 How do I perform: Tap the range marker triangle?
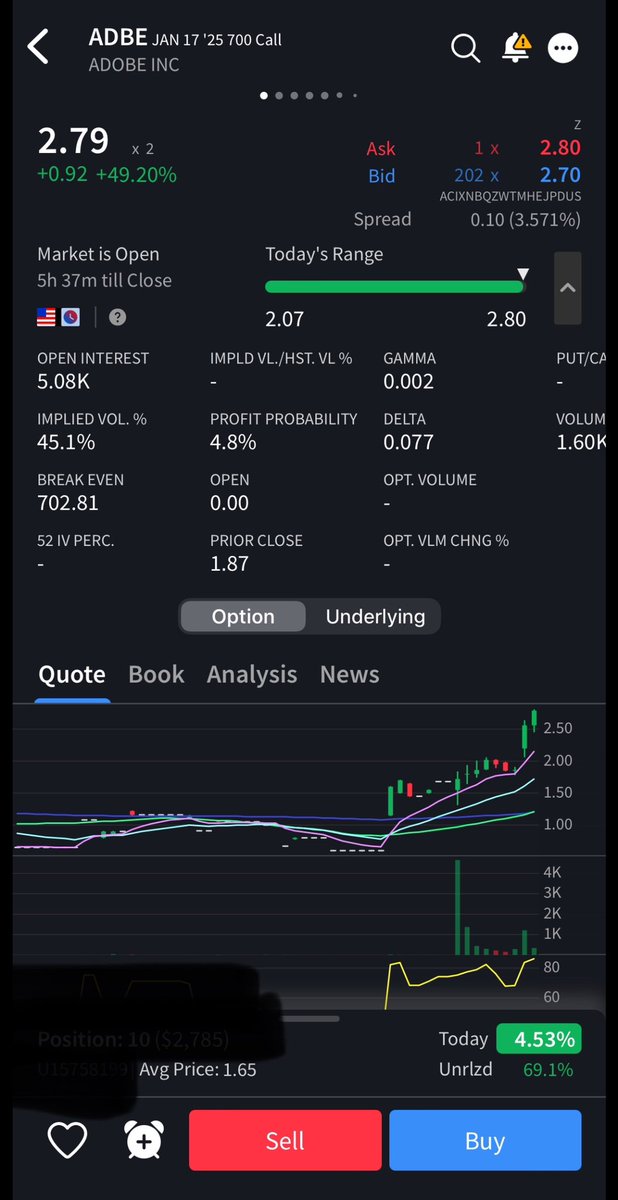[522, 274]
